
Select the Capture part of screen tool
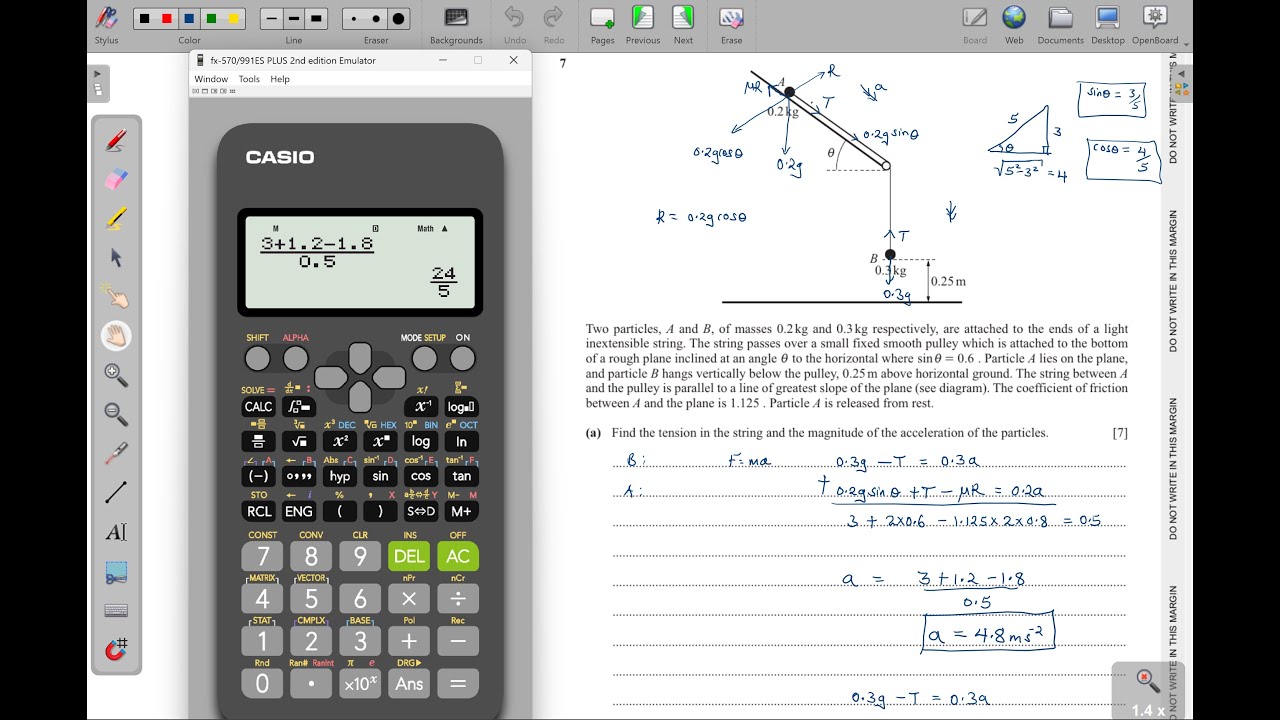[x=116, y=572]
